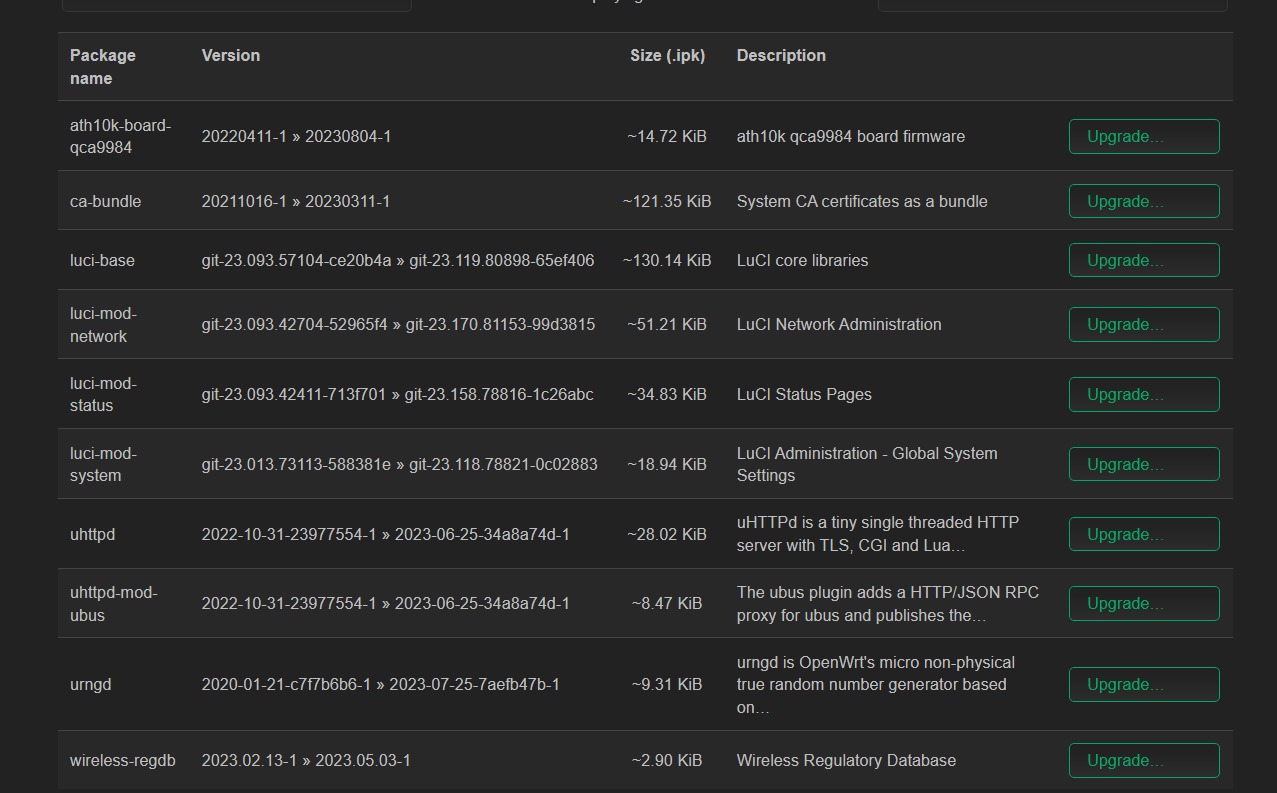Image resolution: width=1277 pixels, height=793 pixels.
Task: Click 'LuCI Administration - Global System Settings' description
Action: [867, 464]
